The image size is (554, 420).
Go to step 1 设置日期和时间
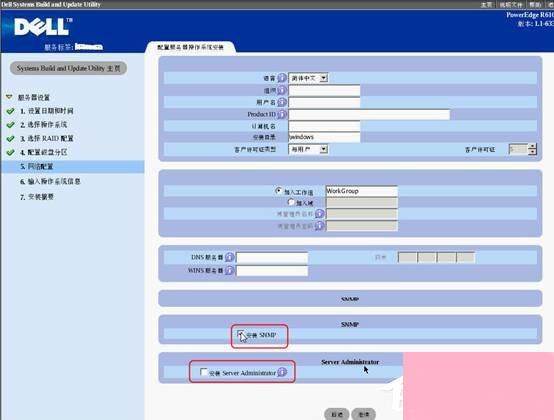(x=47, y=111)
